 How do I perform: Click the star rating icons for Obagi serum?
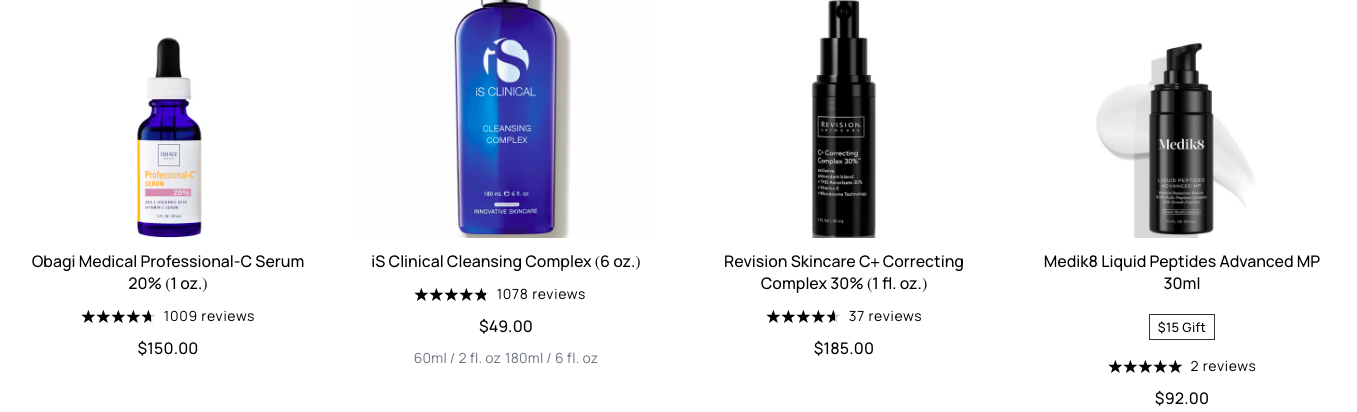point(118,316)
